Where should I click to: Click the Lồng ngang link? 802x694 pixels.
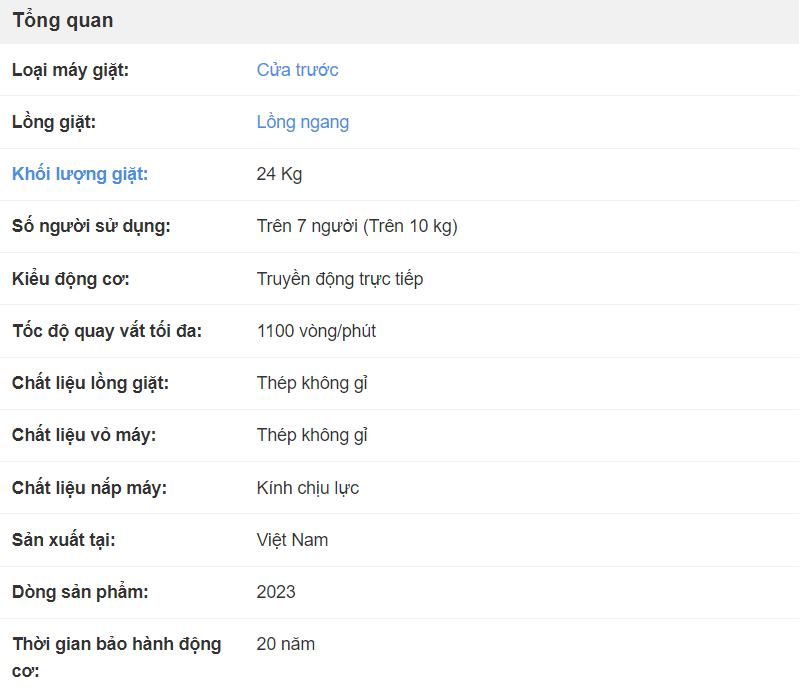[303, 122]
